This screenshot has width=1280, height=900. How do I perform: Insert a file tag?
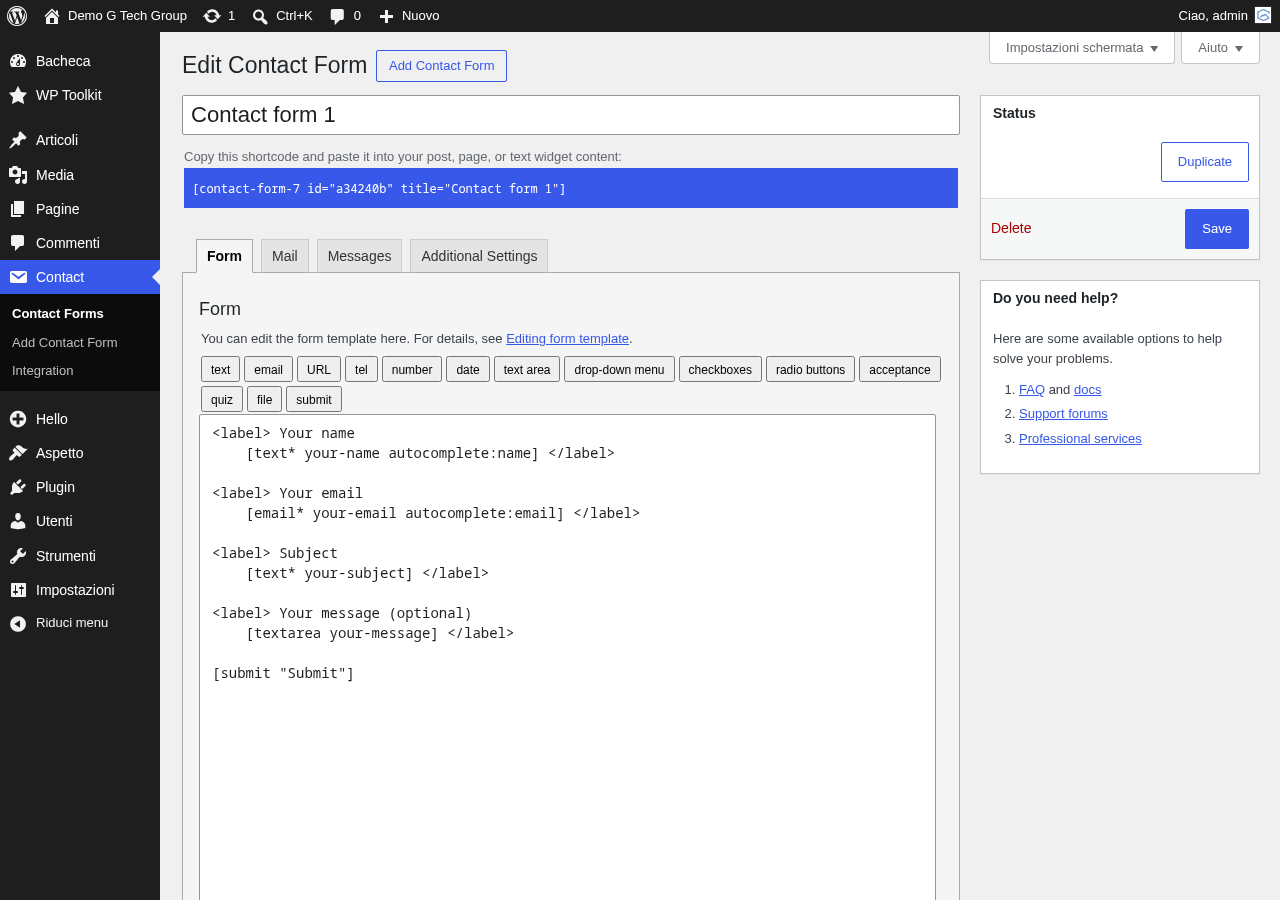click(264, 399)
